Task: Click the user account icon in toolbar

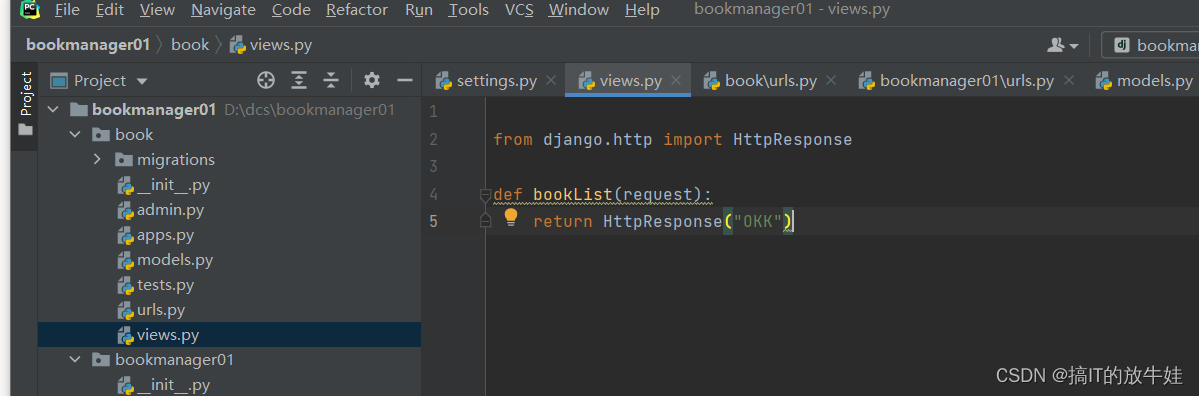Action: tap(1062, 45)
